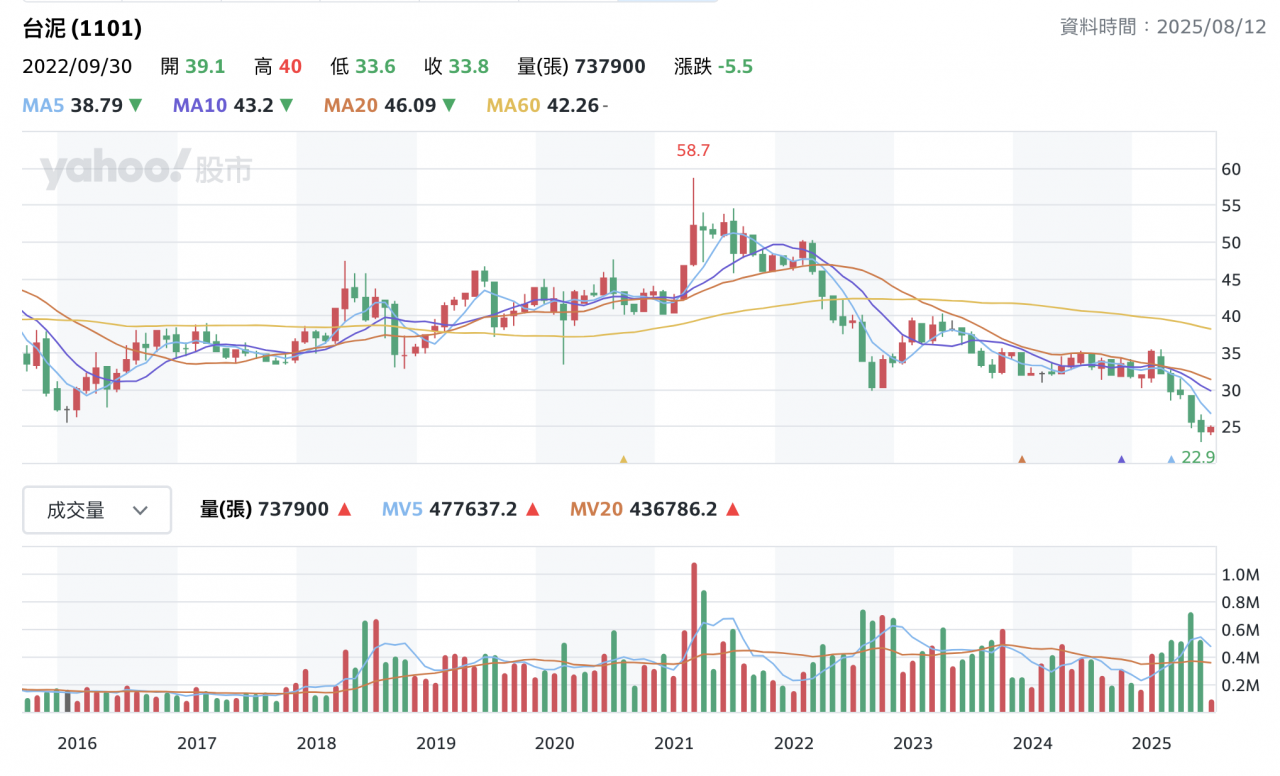Click the red up arrow beside MV20 value

click(x=732, y=510)
